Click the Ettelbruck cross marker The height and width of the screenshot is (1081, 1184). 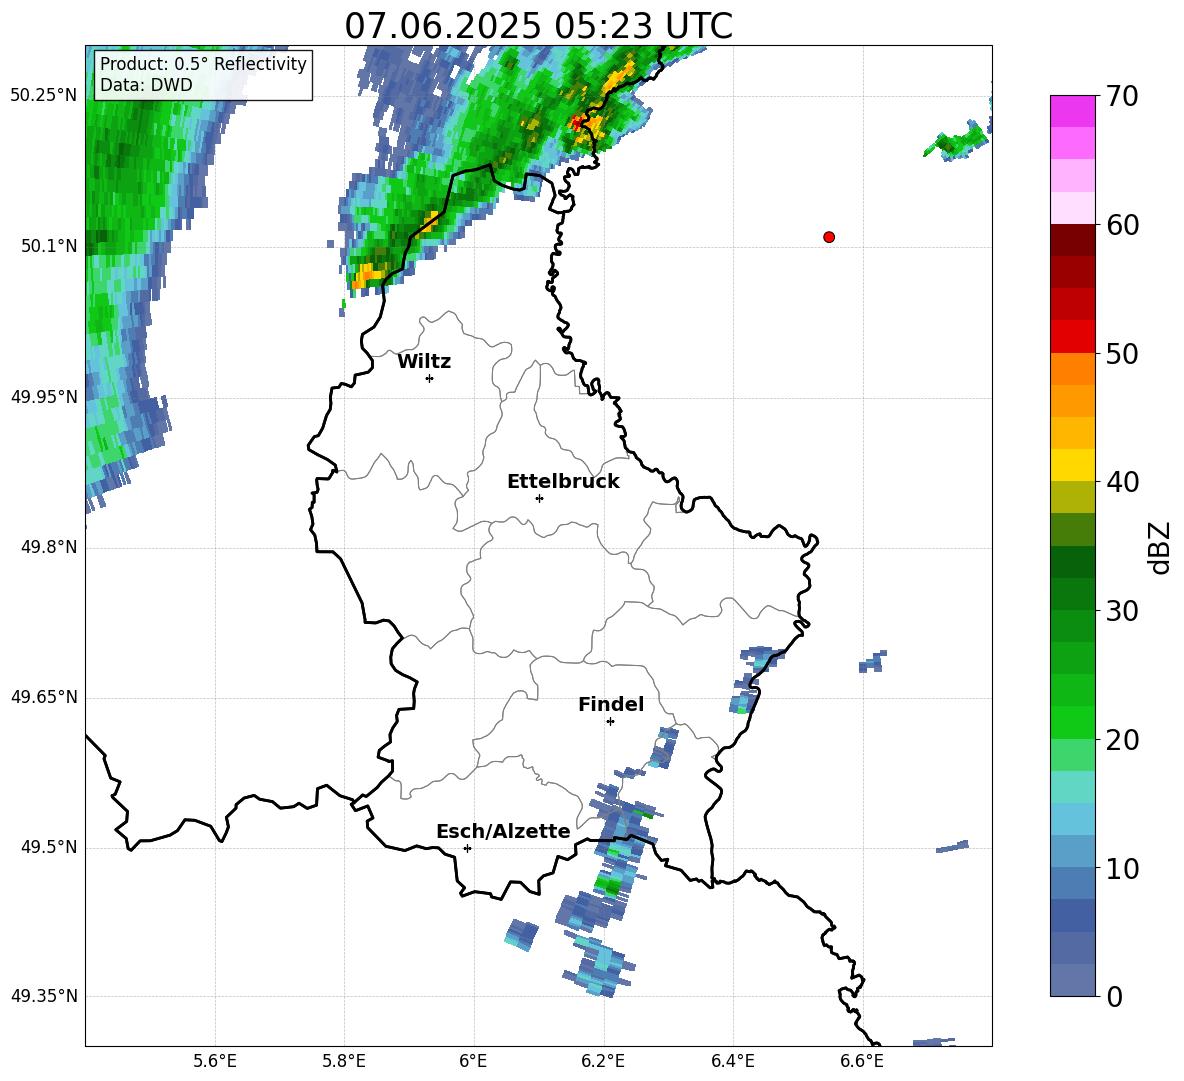(x=539, y=498)
